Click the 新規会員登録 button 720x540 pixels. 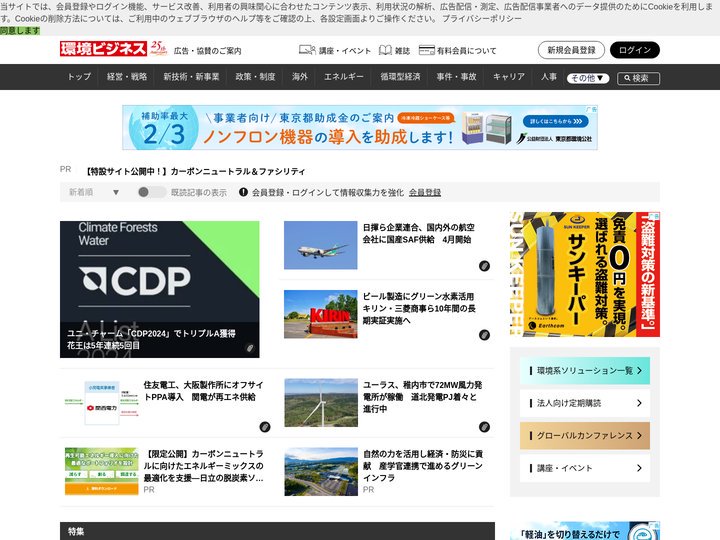point(571,50)
